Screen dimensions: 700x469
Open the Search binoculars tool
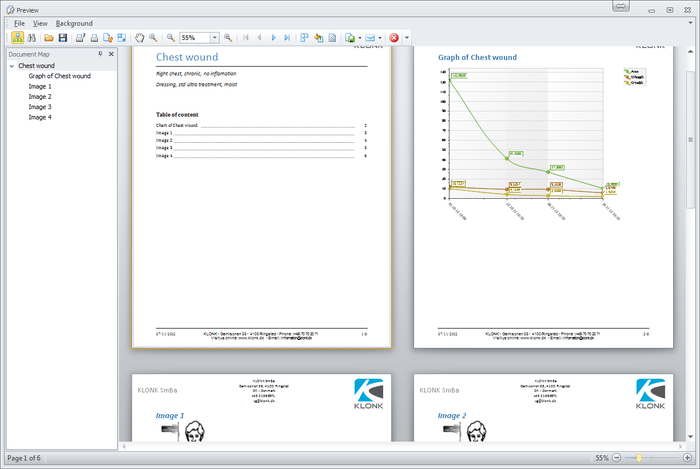coord(31,38)
